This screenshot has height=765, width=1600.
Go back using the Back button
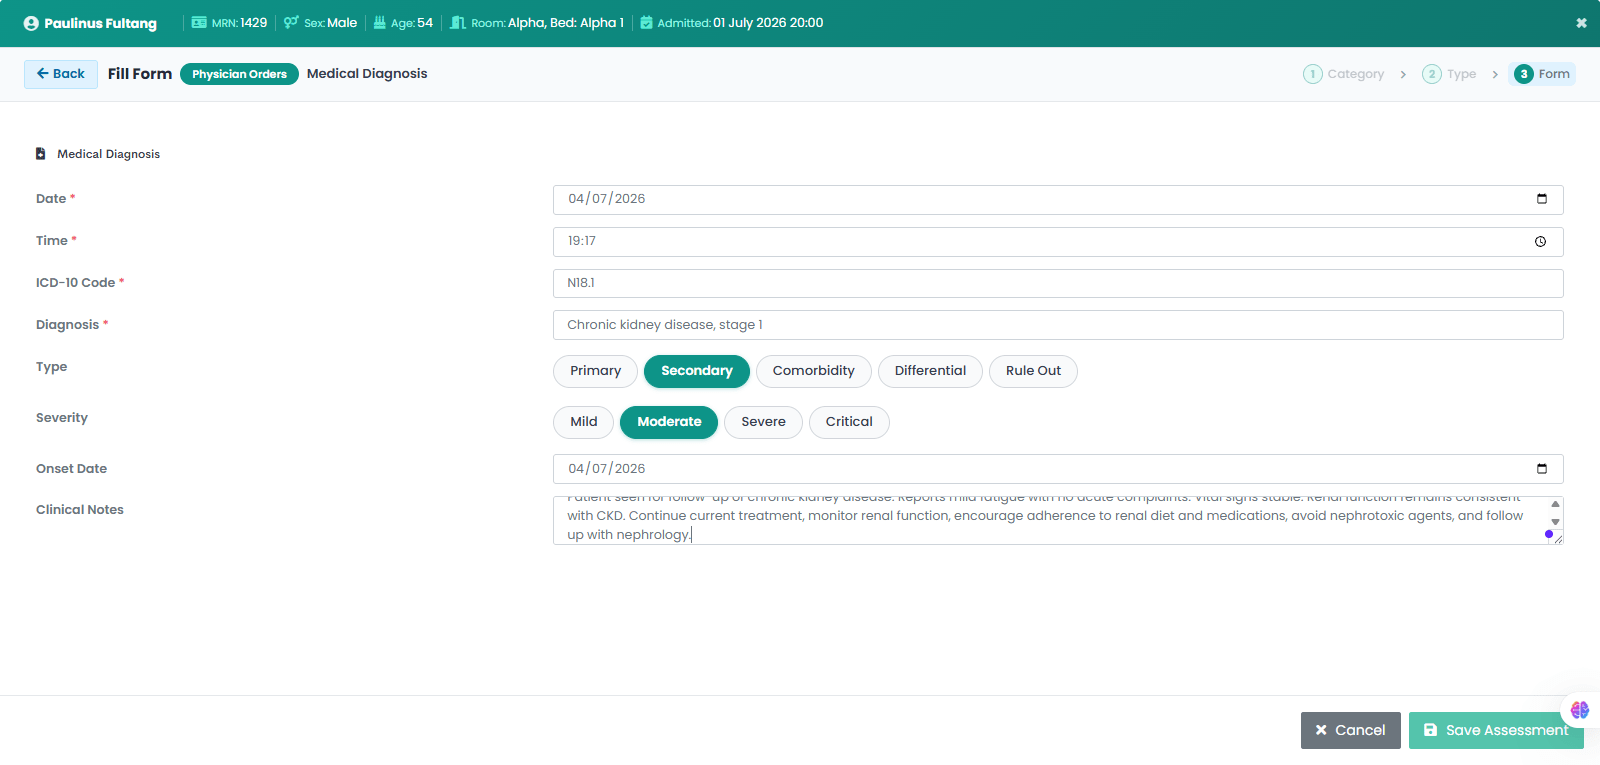coord(61,74)
